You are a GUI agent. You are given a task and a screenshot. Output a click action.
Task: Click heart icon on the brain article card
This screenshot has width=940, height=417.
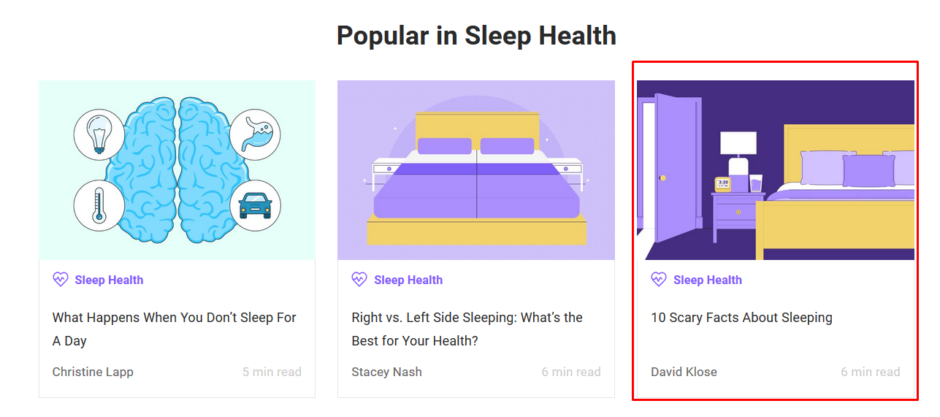[60, 280]
